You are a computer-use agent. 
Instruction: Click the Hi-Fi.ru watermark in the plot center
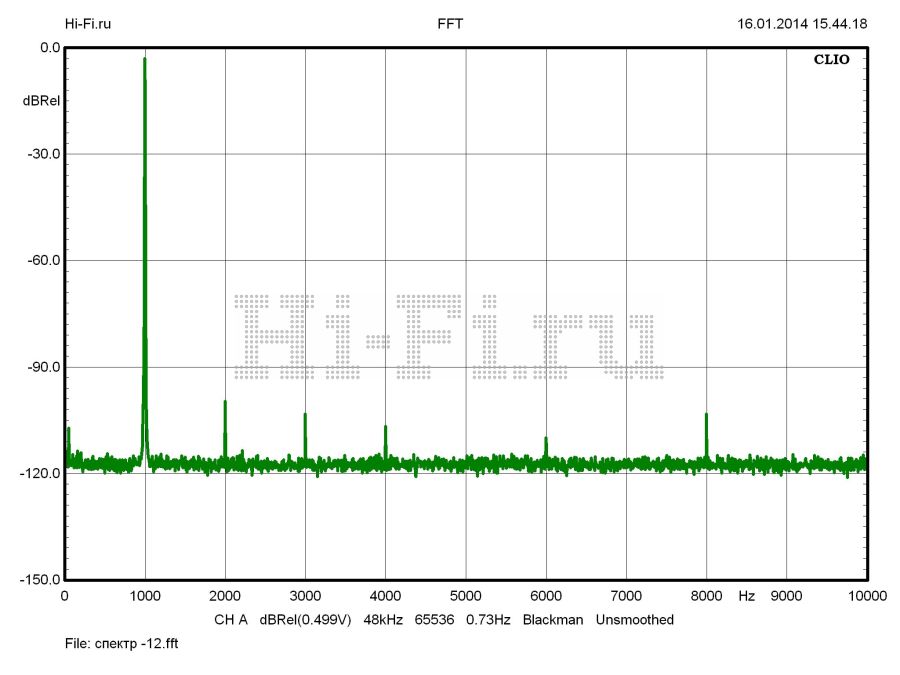tap(449, 337)
